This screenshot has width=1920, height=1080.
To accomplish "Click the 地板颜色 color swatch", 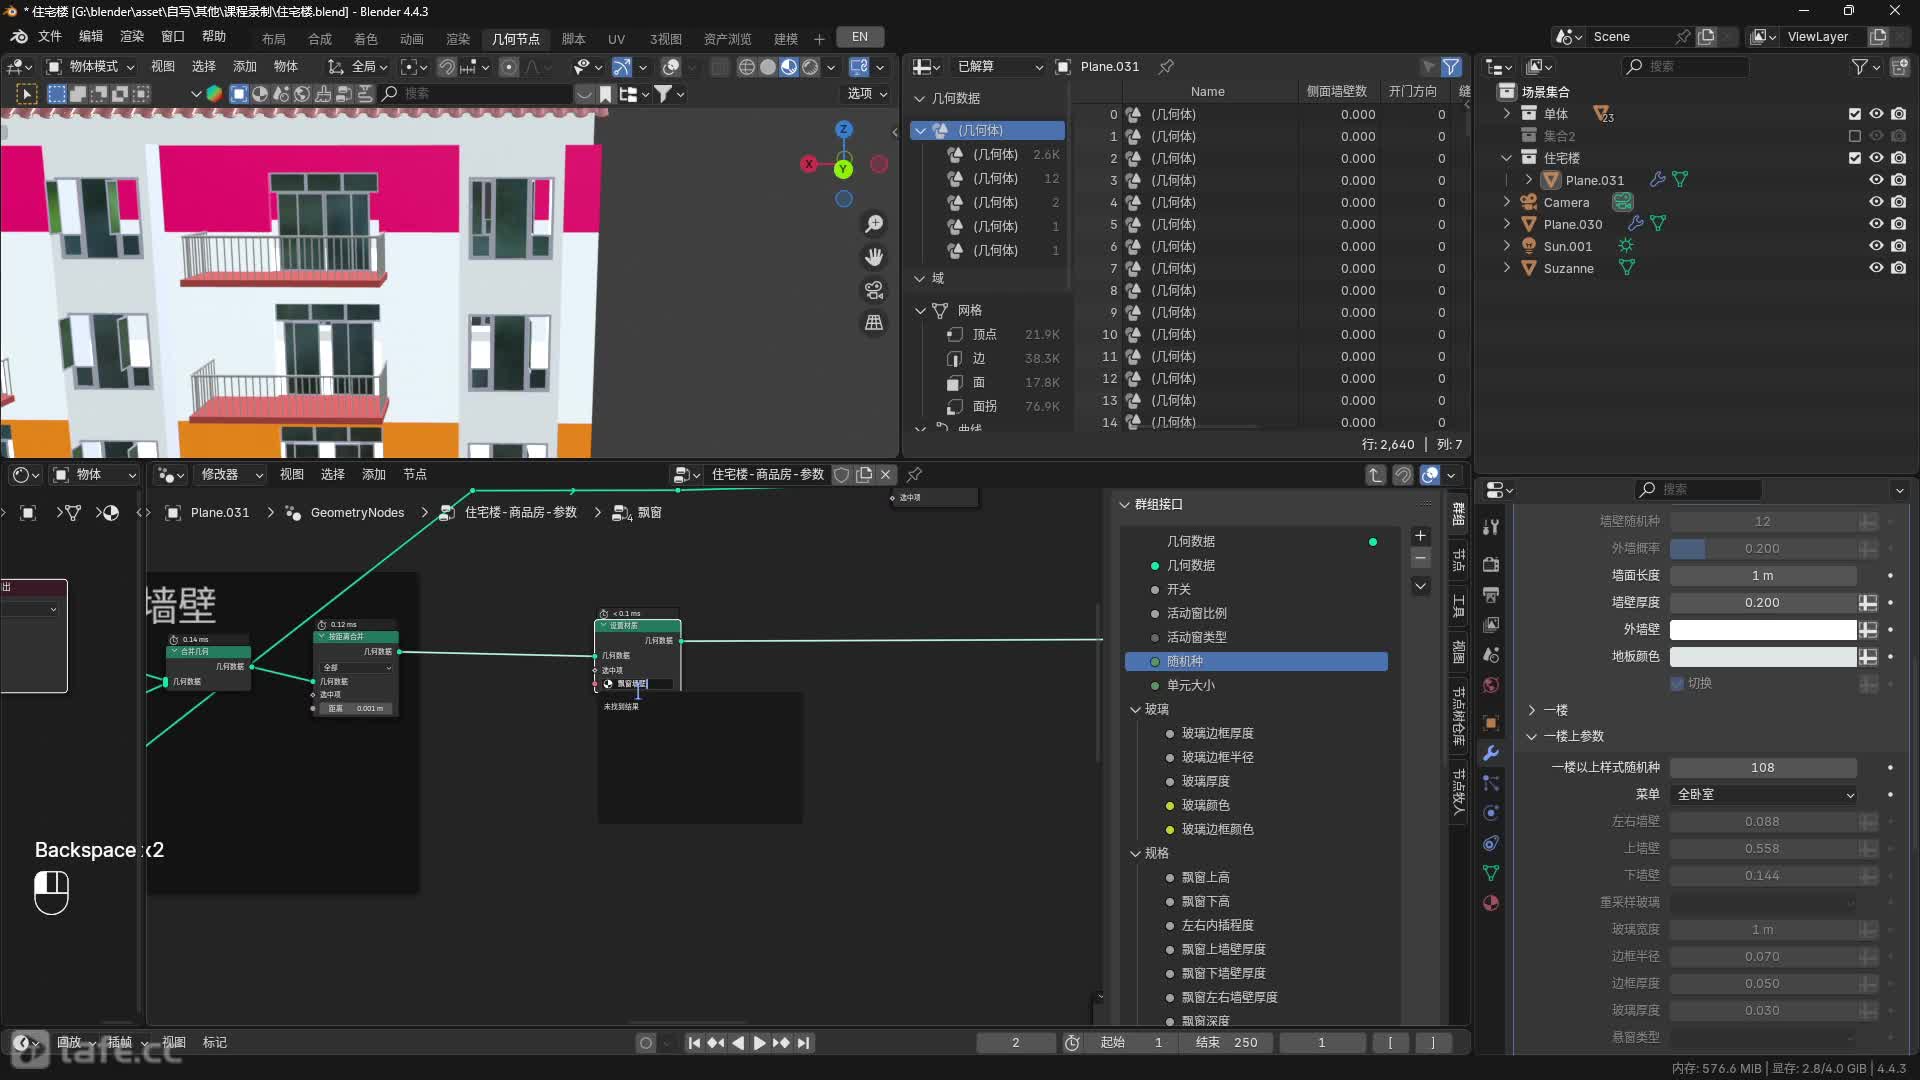I will [x=1763, y=657].
